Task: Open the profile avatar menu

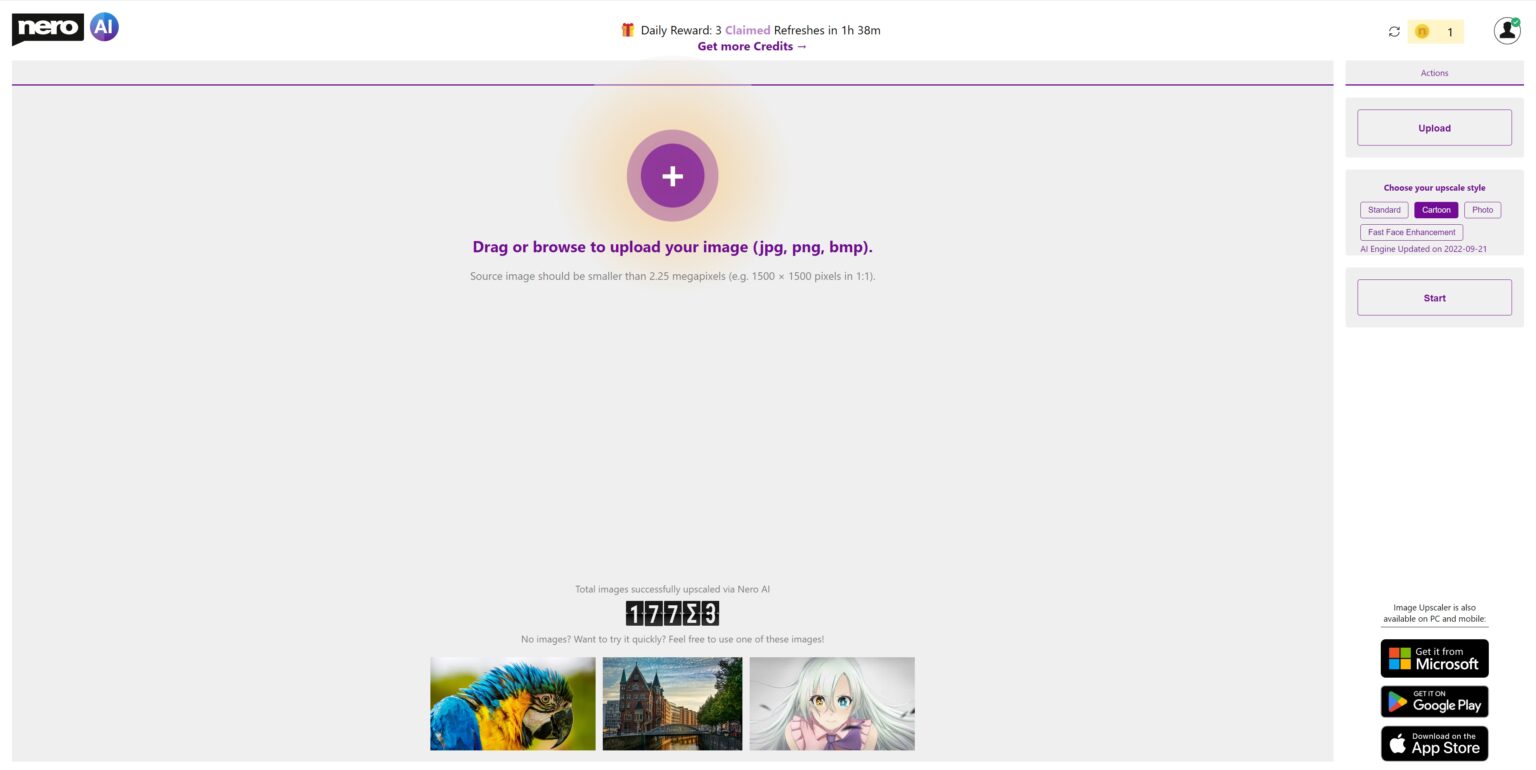Action: pos(1506,30)
